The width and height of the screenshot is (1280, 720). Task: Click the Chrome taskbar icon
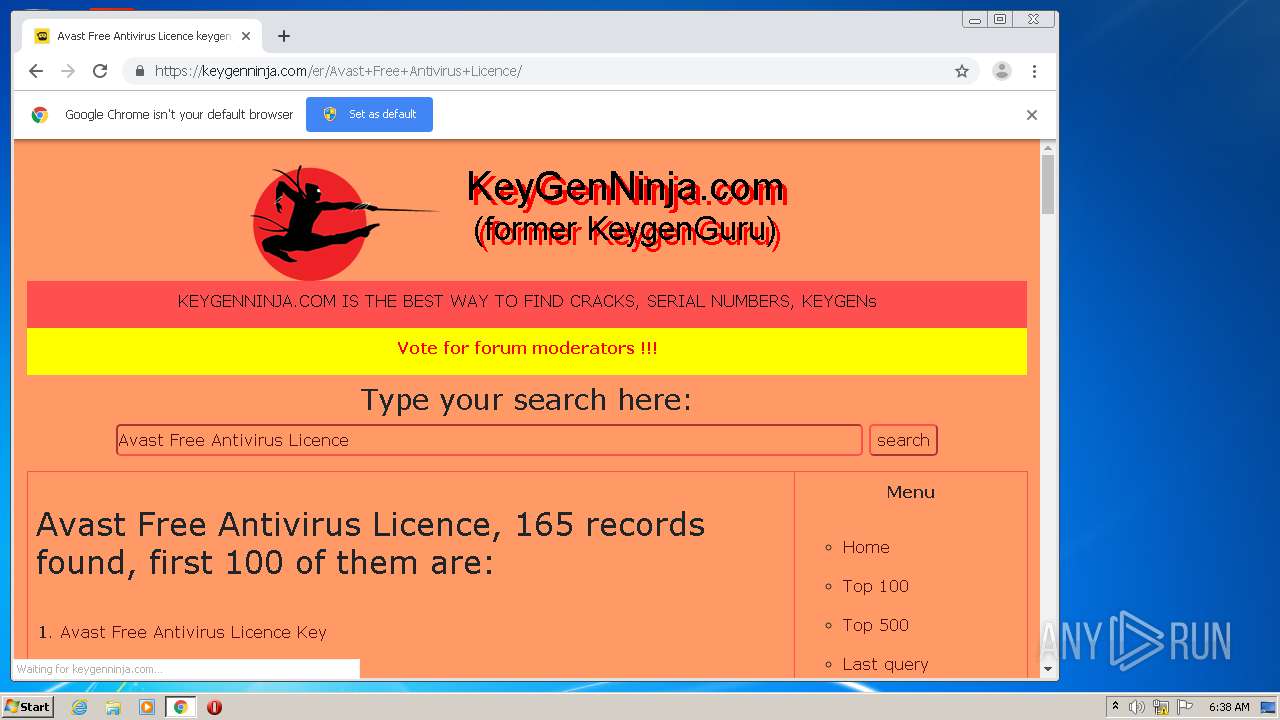[x=181, y=707]
